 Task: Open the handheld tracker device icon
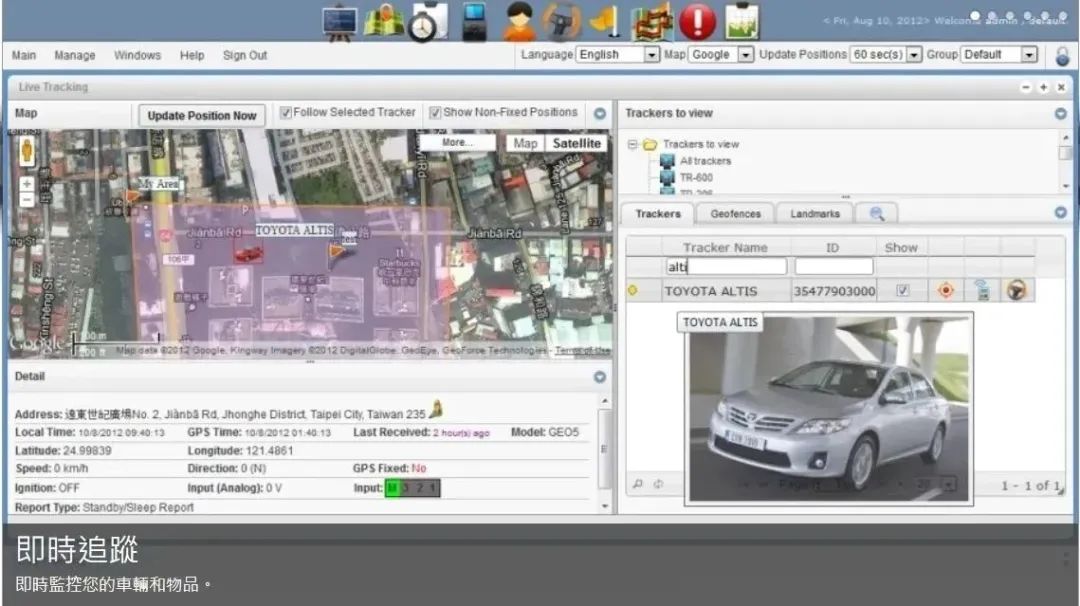[474, 21]
